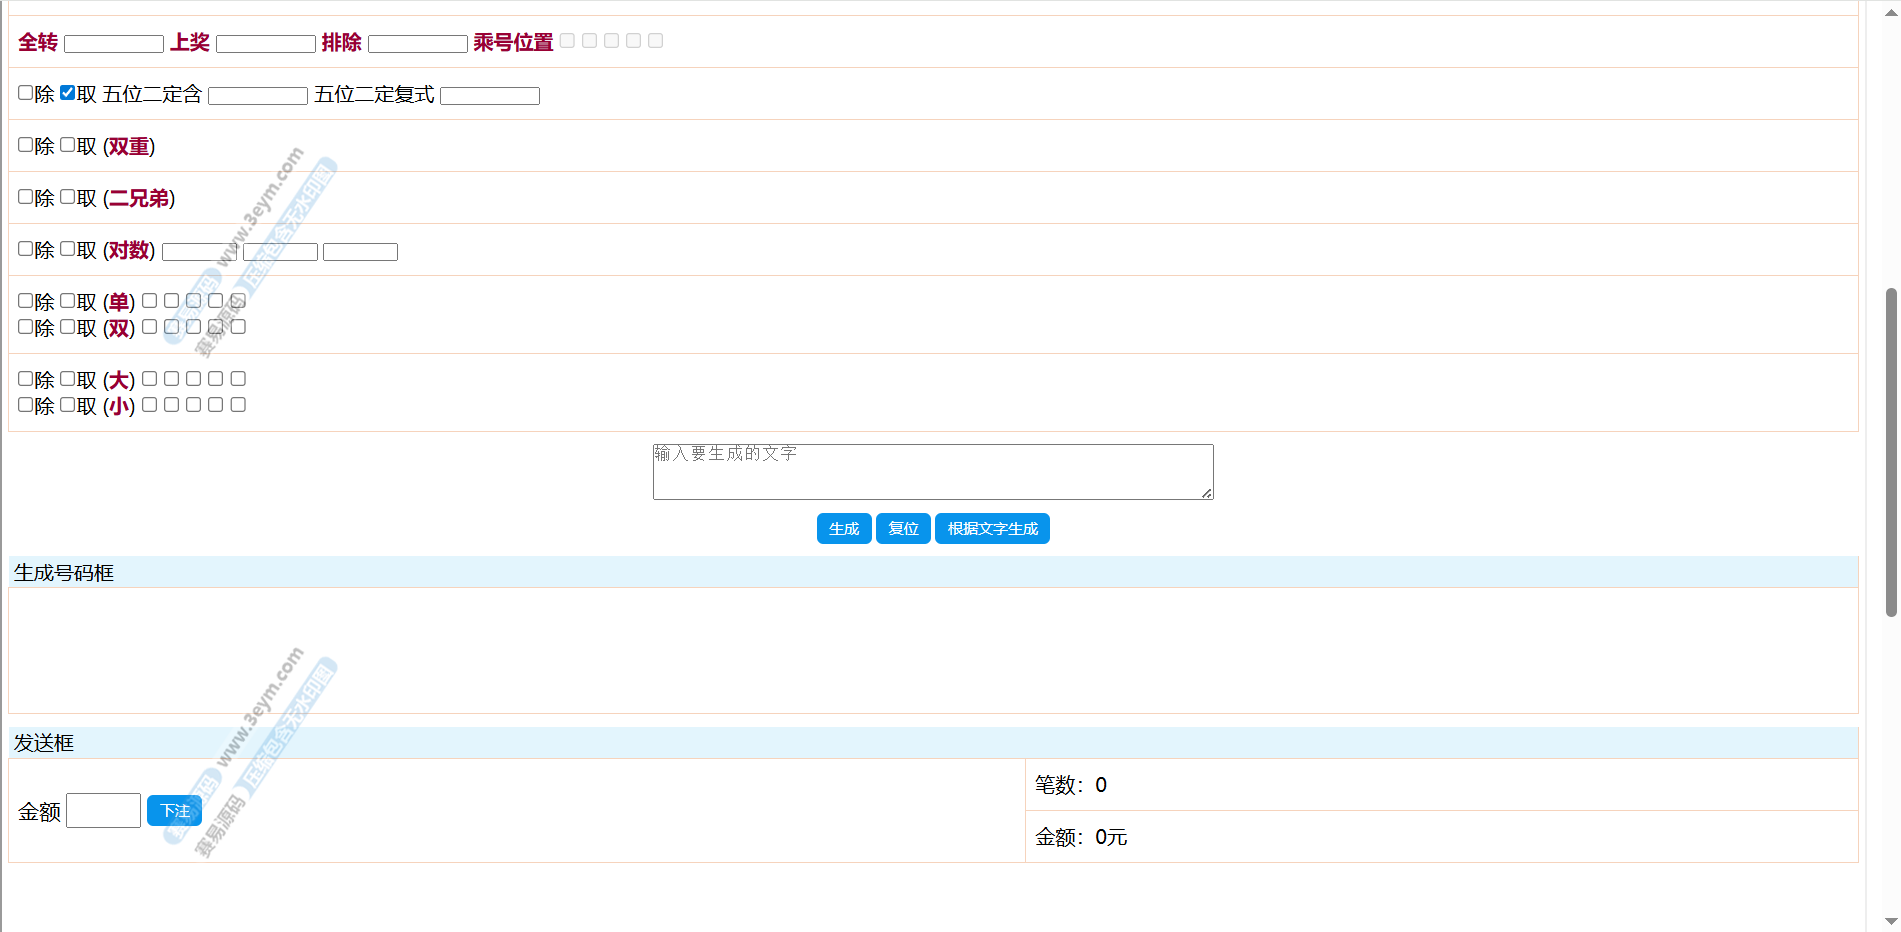Check the 除 checkbox for 五位二定含

pos(26,93)
